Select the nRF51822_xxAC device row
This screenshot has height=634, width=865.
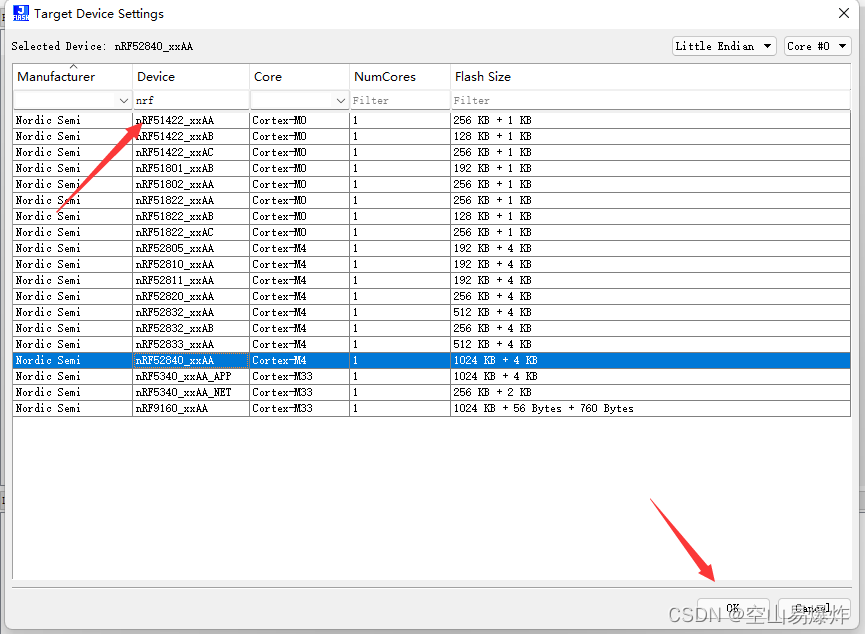pos(431,232)
